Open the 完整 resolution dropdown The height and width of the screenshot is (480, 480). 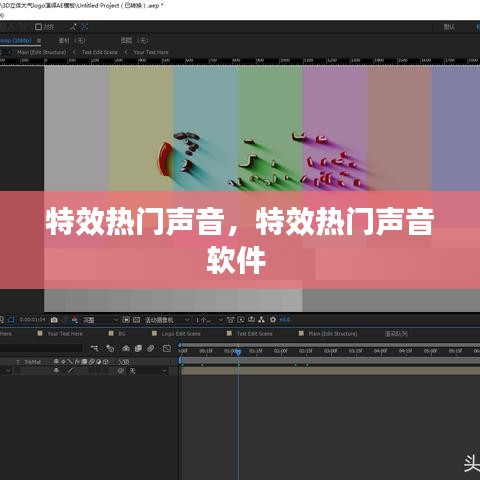point(100,320)
